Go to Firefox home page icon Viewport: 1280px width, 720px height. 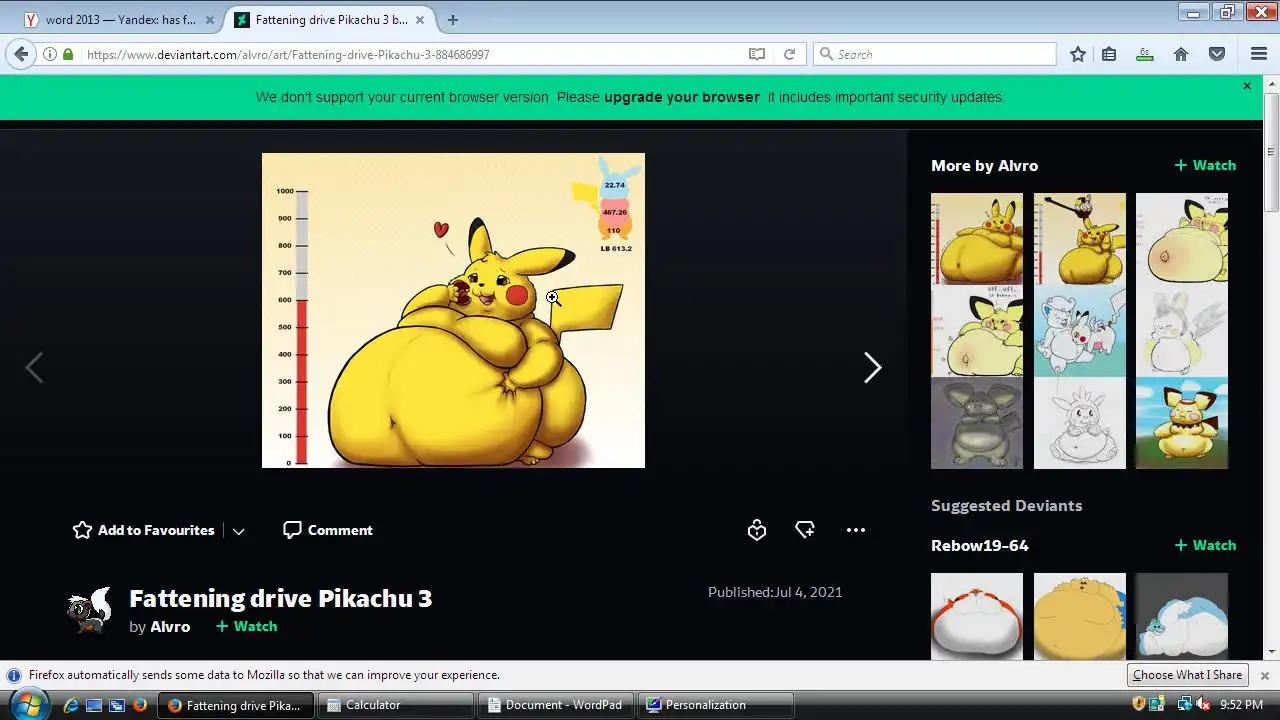[1181, 55]
